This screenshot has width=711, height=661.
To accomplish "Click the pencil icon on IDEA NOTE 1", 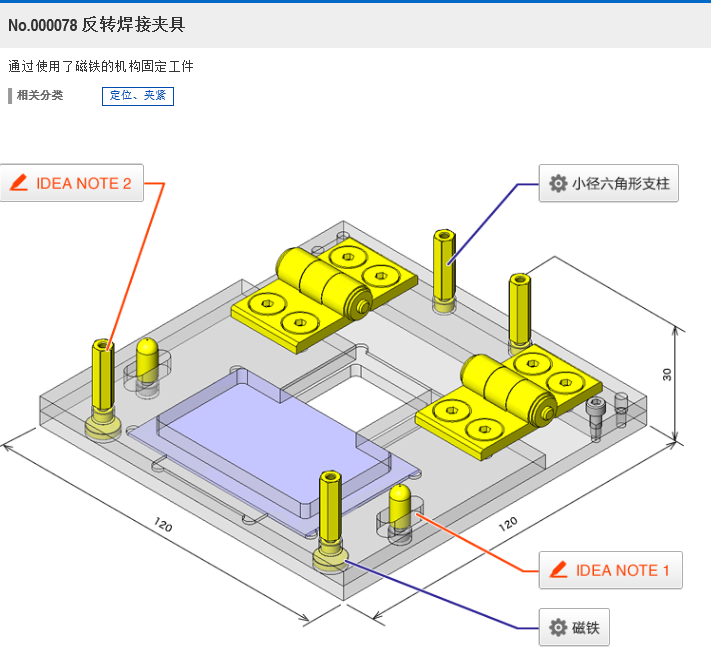I will [559, 570].
